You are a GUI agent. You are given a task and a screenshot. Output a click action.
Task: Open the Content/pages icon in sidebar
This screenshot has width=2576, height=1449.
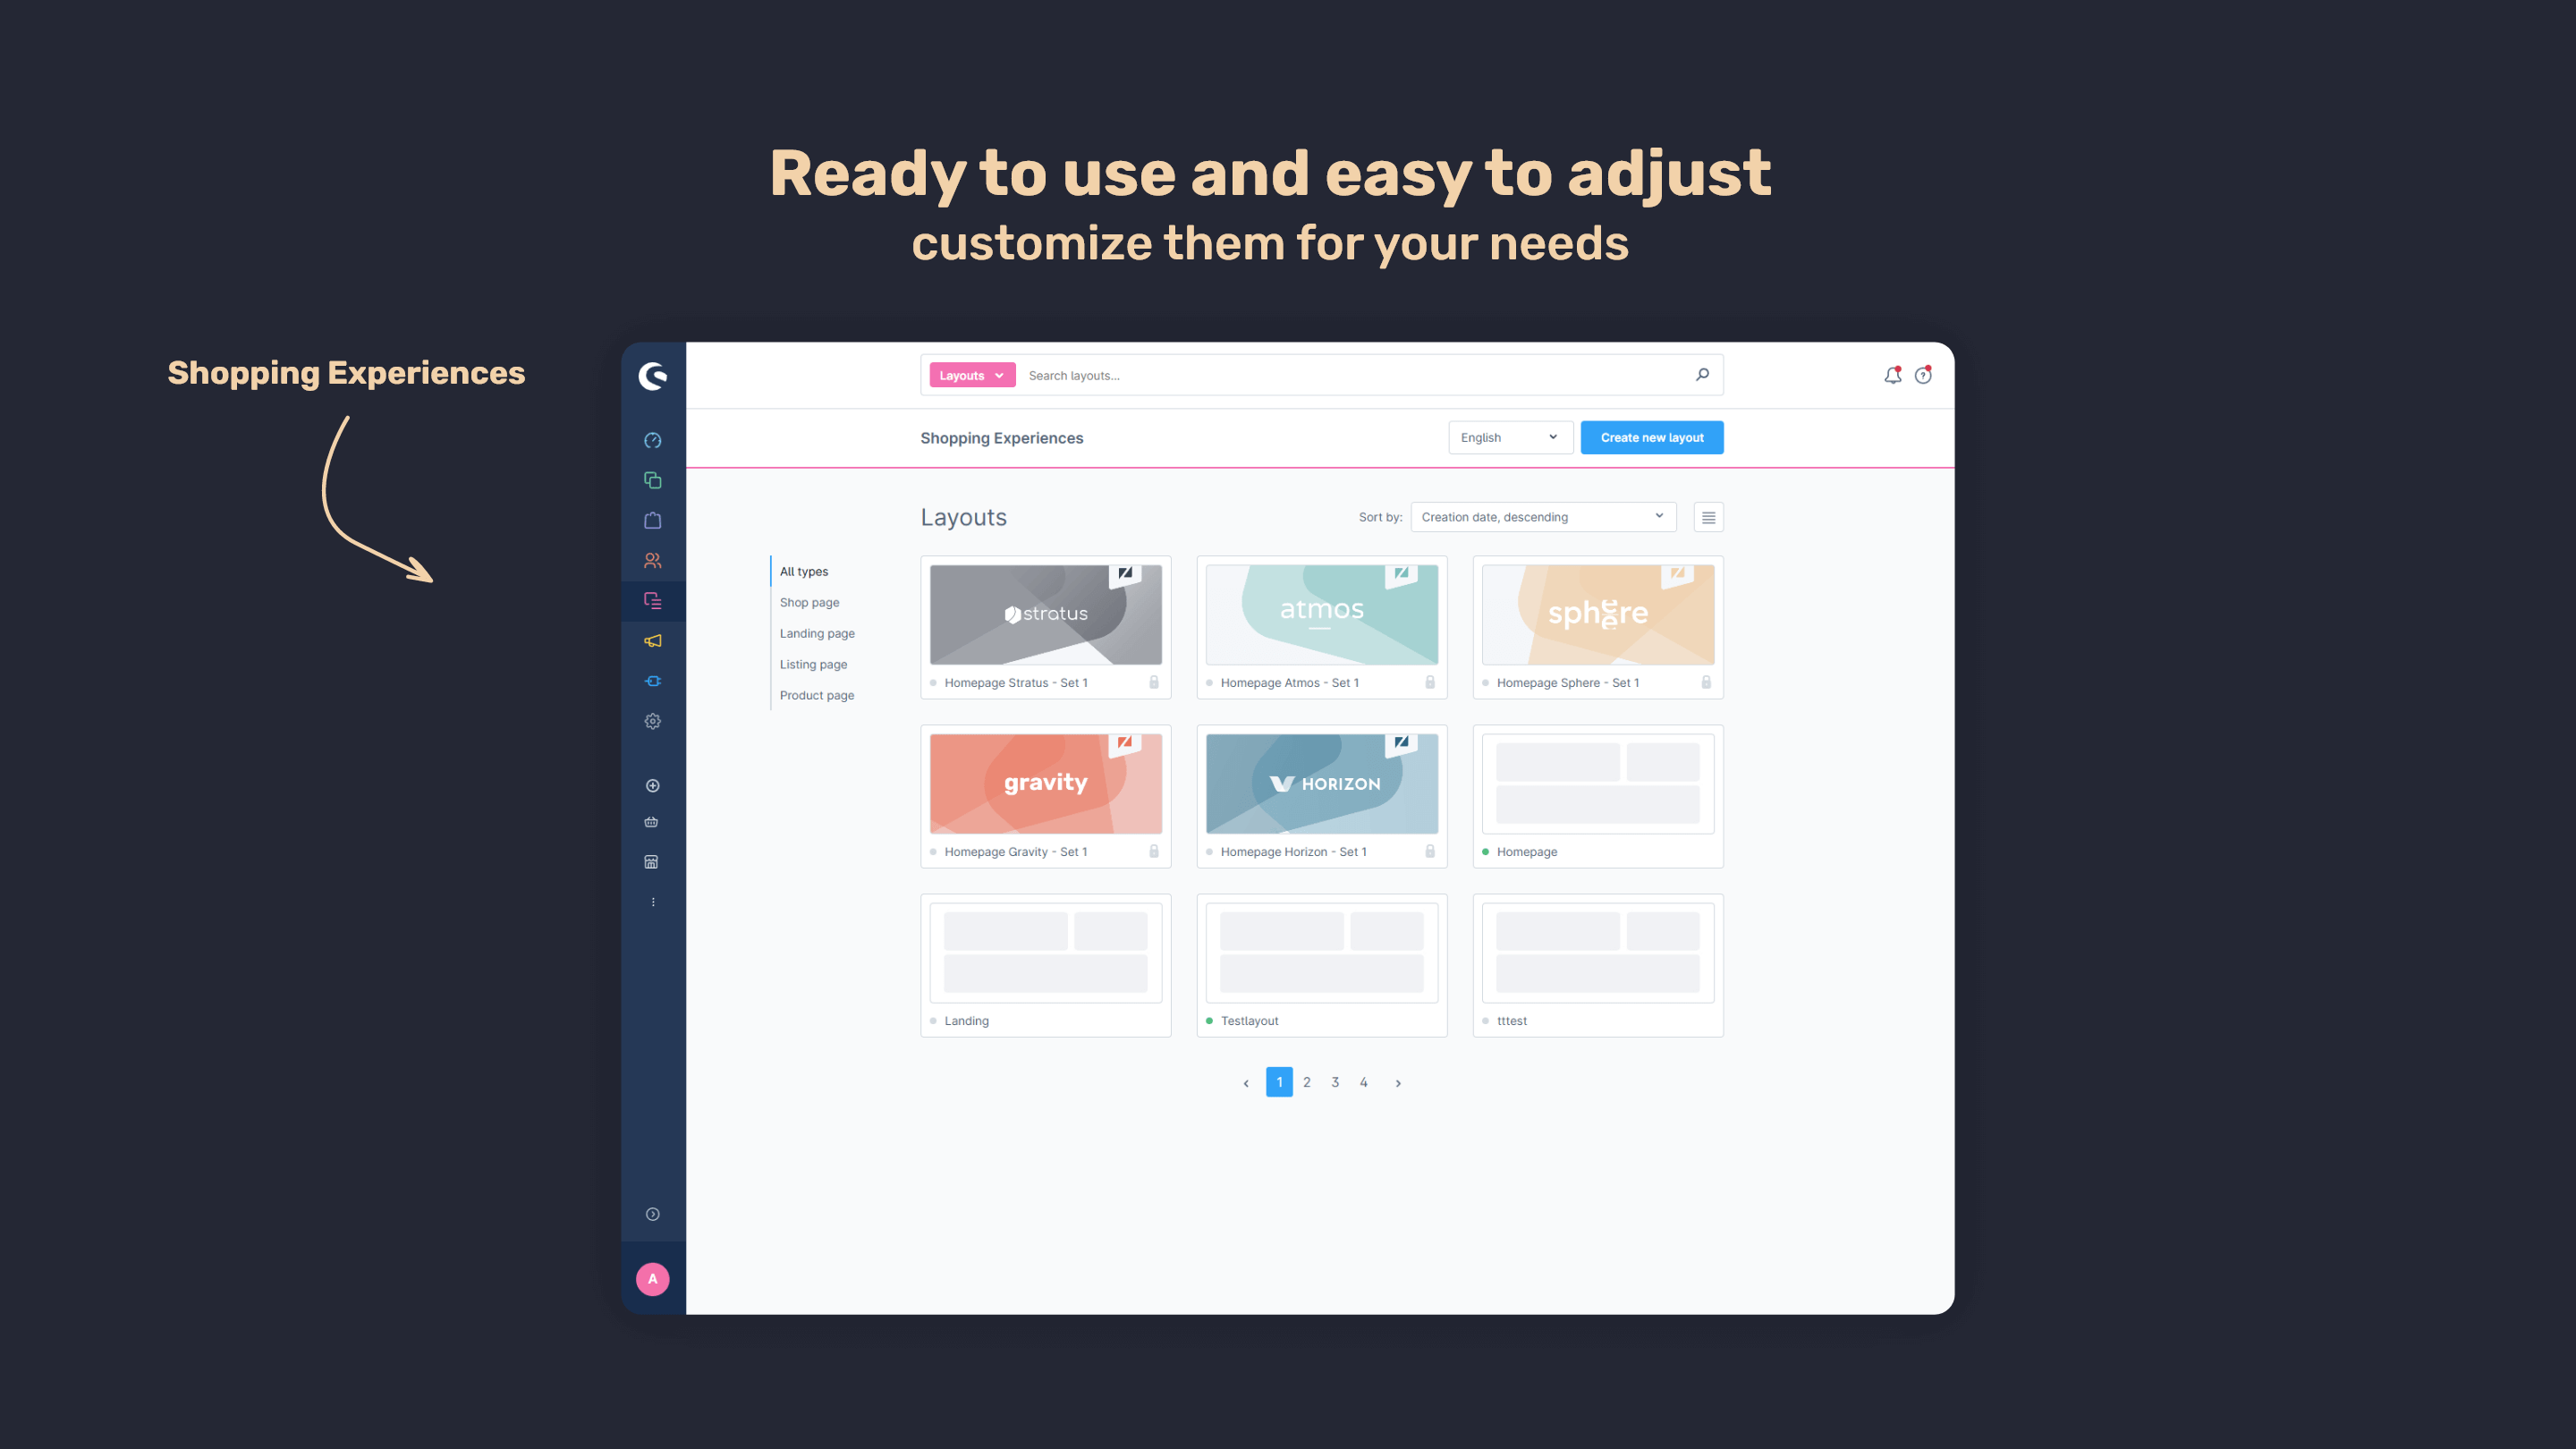(653, 600)
